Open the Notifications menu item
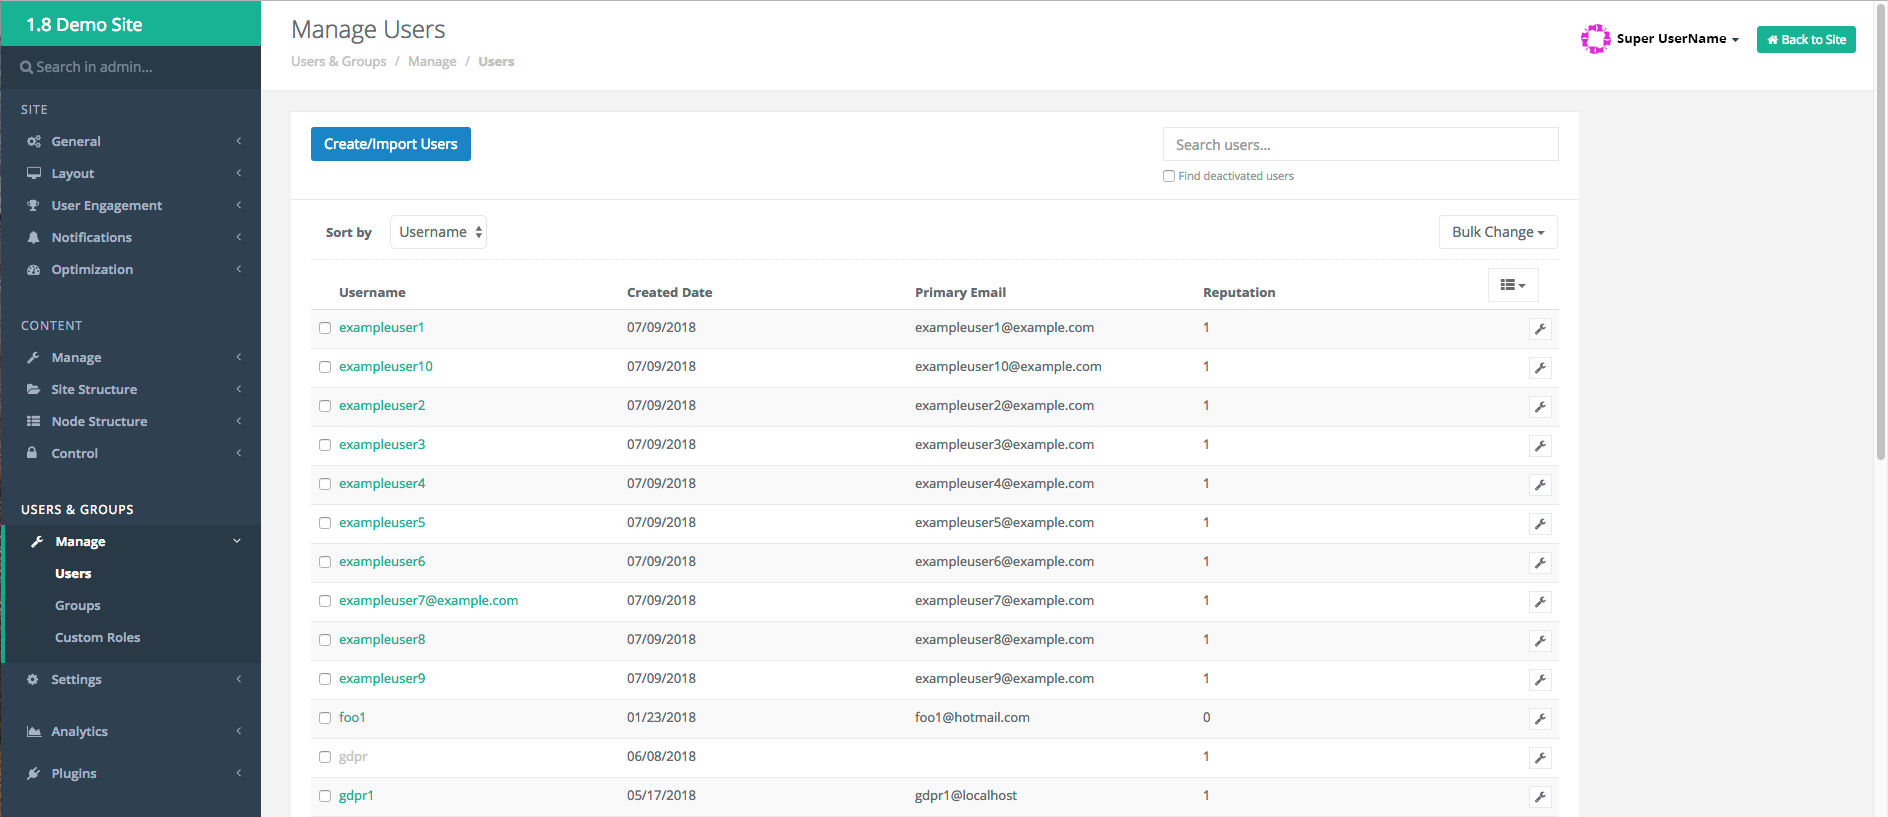 tap(131, 237)
